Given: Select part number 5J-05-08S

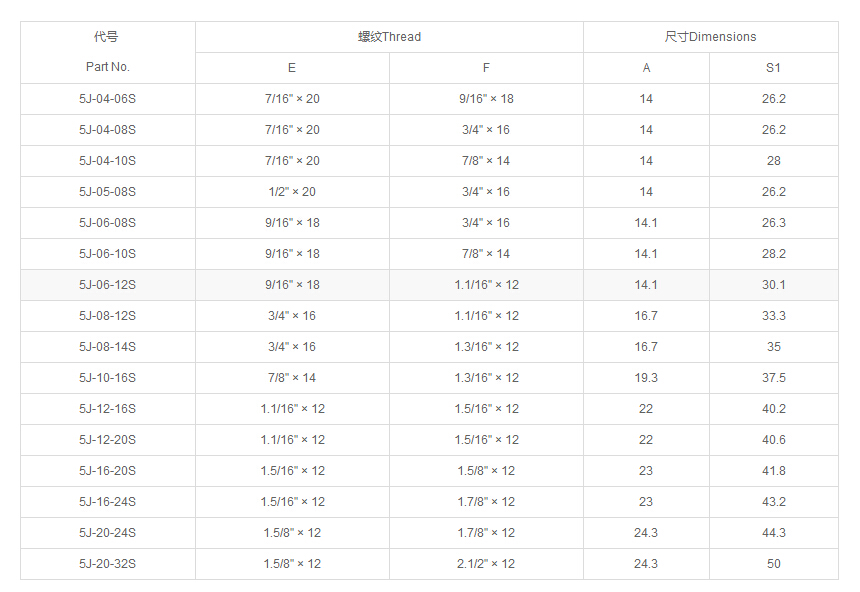Looking at the screenshot, I should coord(107,192).
